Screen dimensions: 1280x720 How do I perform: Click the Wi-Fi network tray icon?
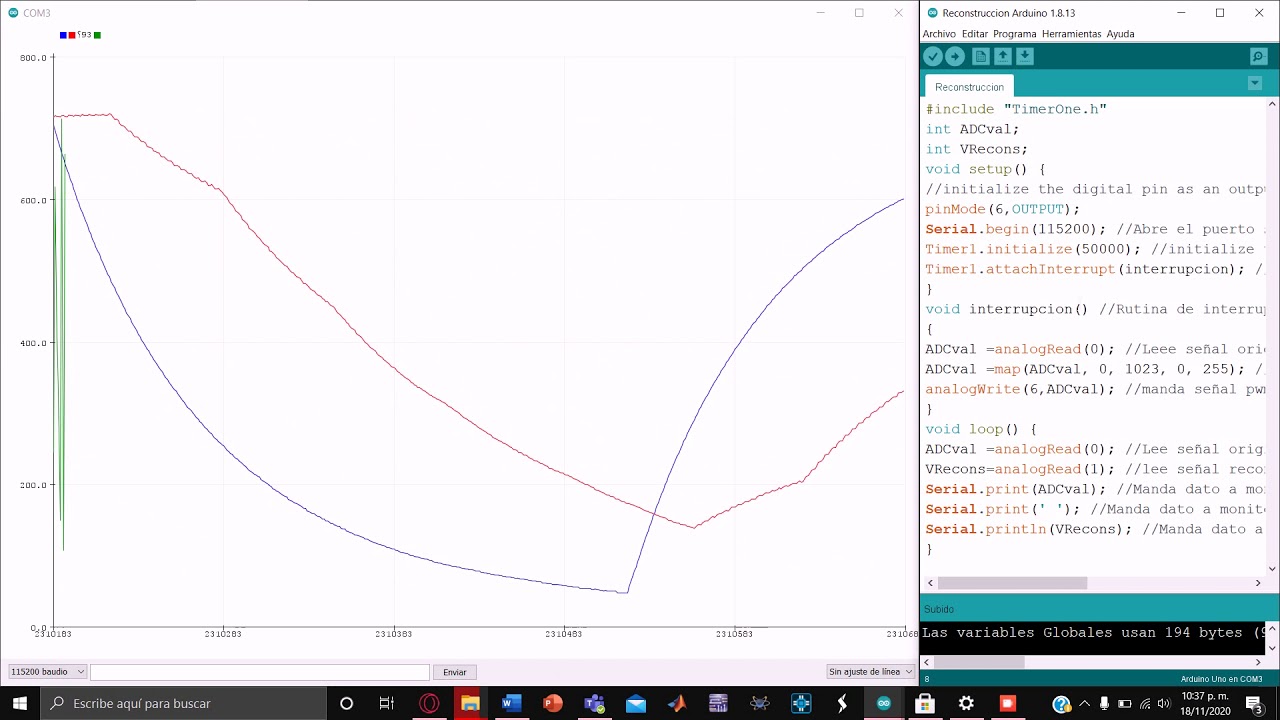pos(1145,704)
